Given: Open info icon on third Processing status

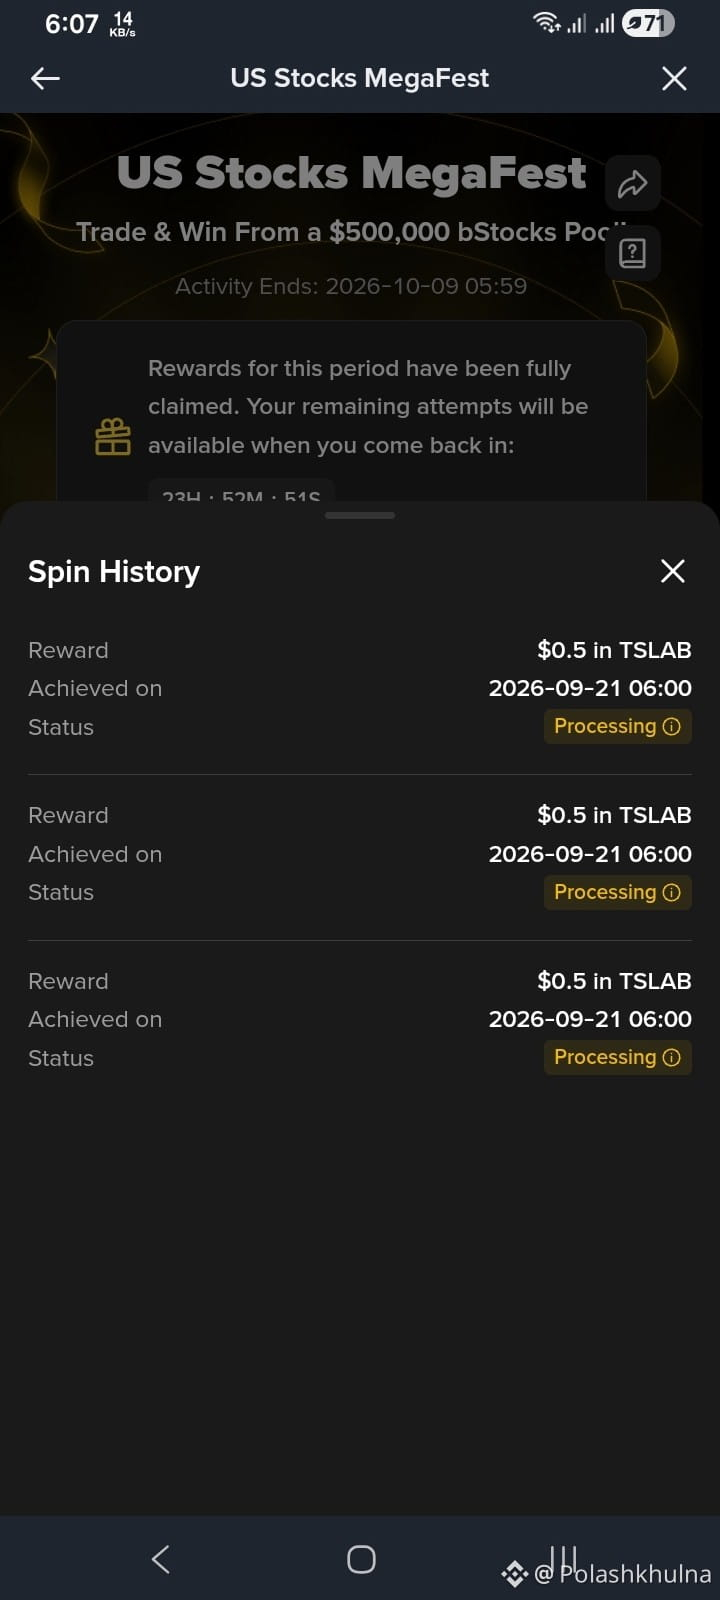Looking at the screenshot, I should (x=672, y=1058).
